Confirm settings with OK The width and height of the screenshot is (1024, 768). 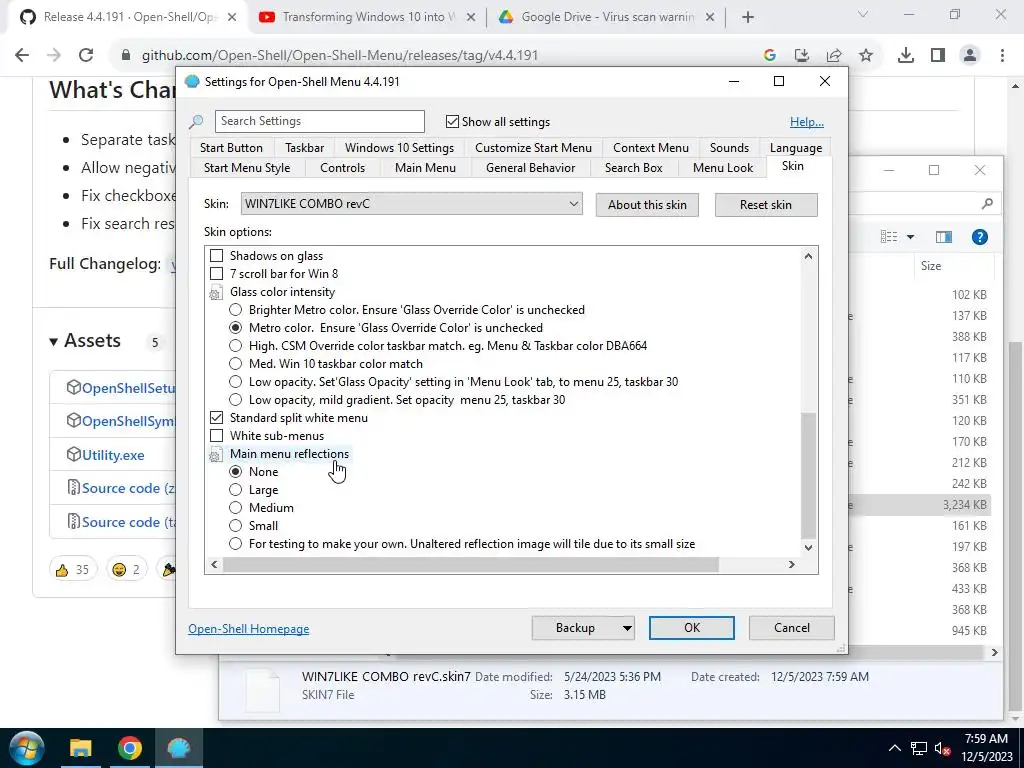point(692,628)
